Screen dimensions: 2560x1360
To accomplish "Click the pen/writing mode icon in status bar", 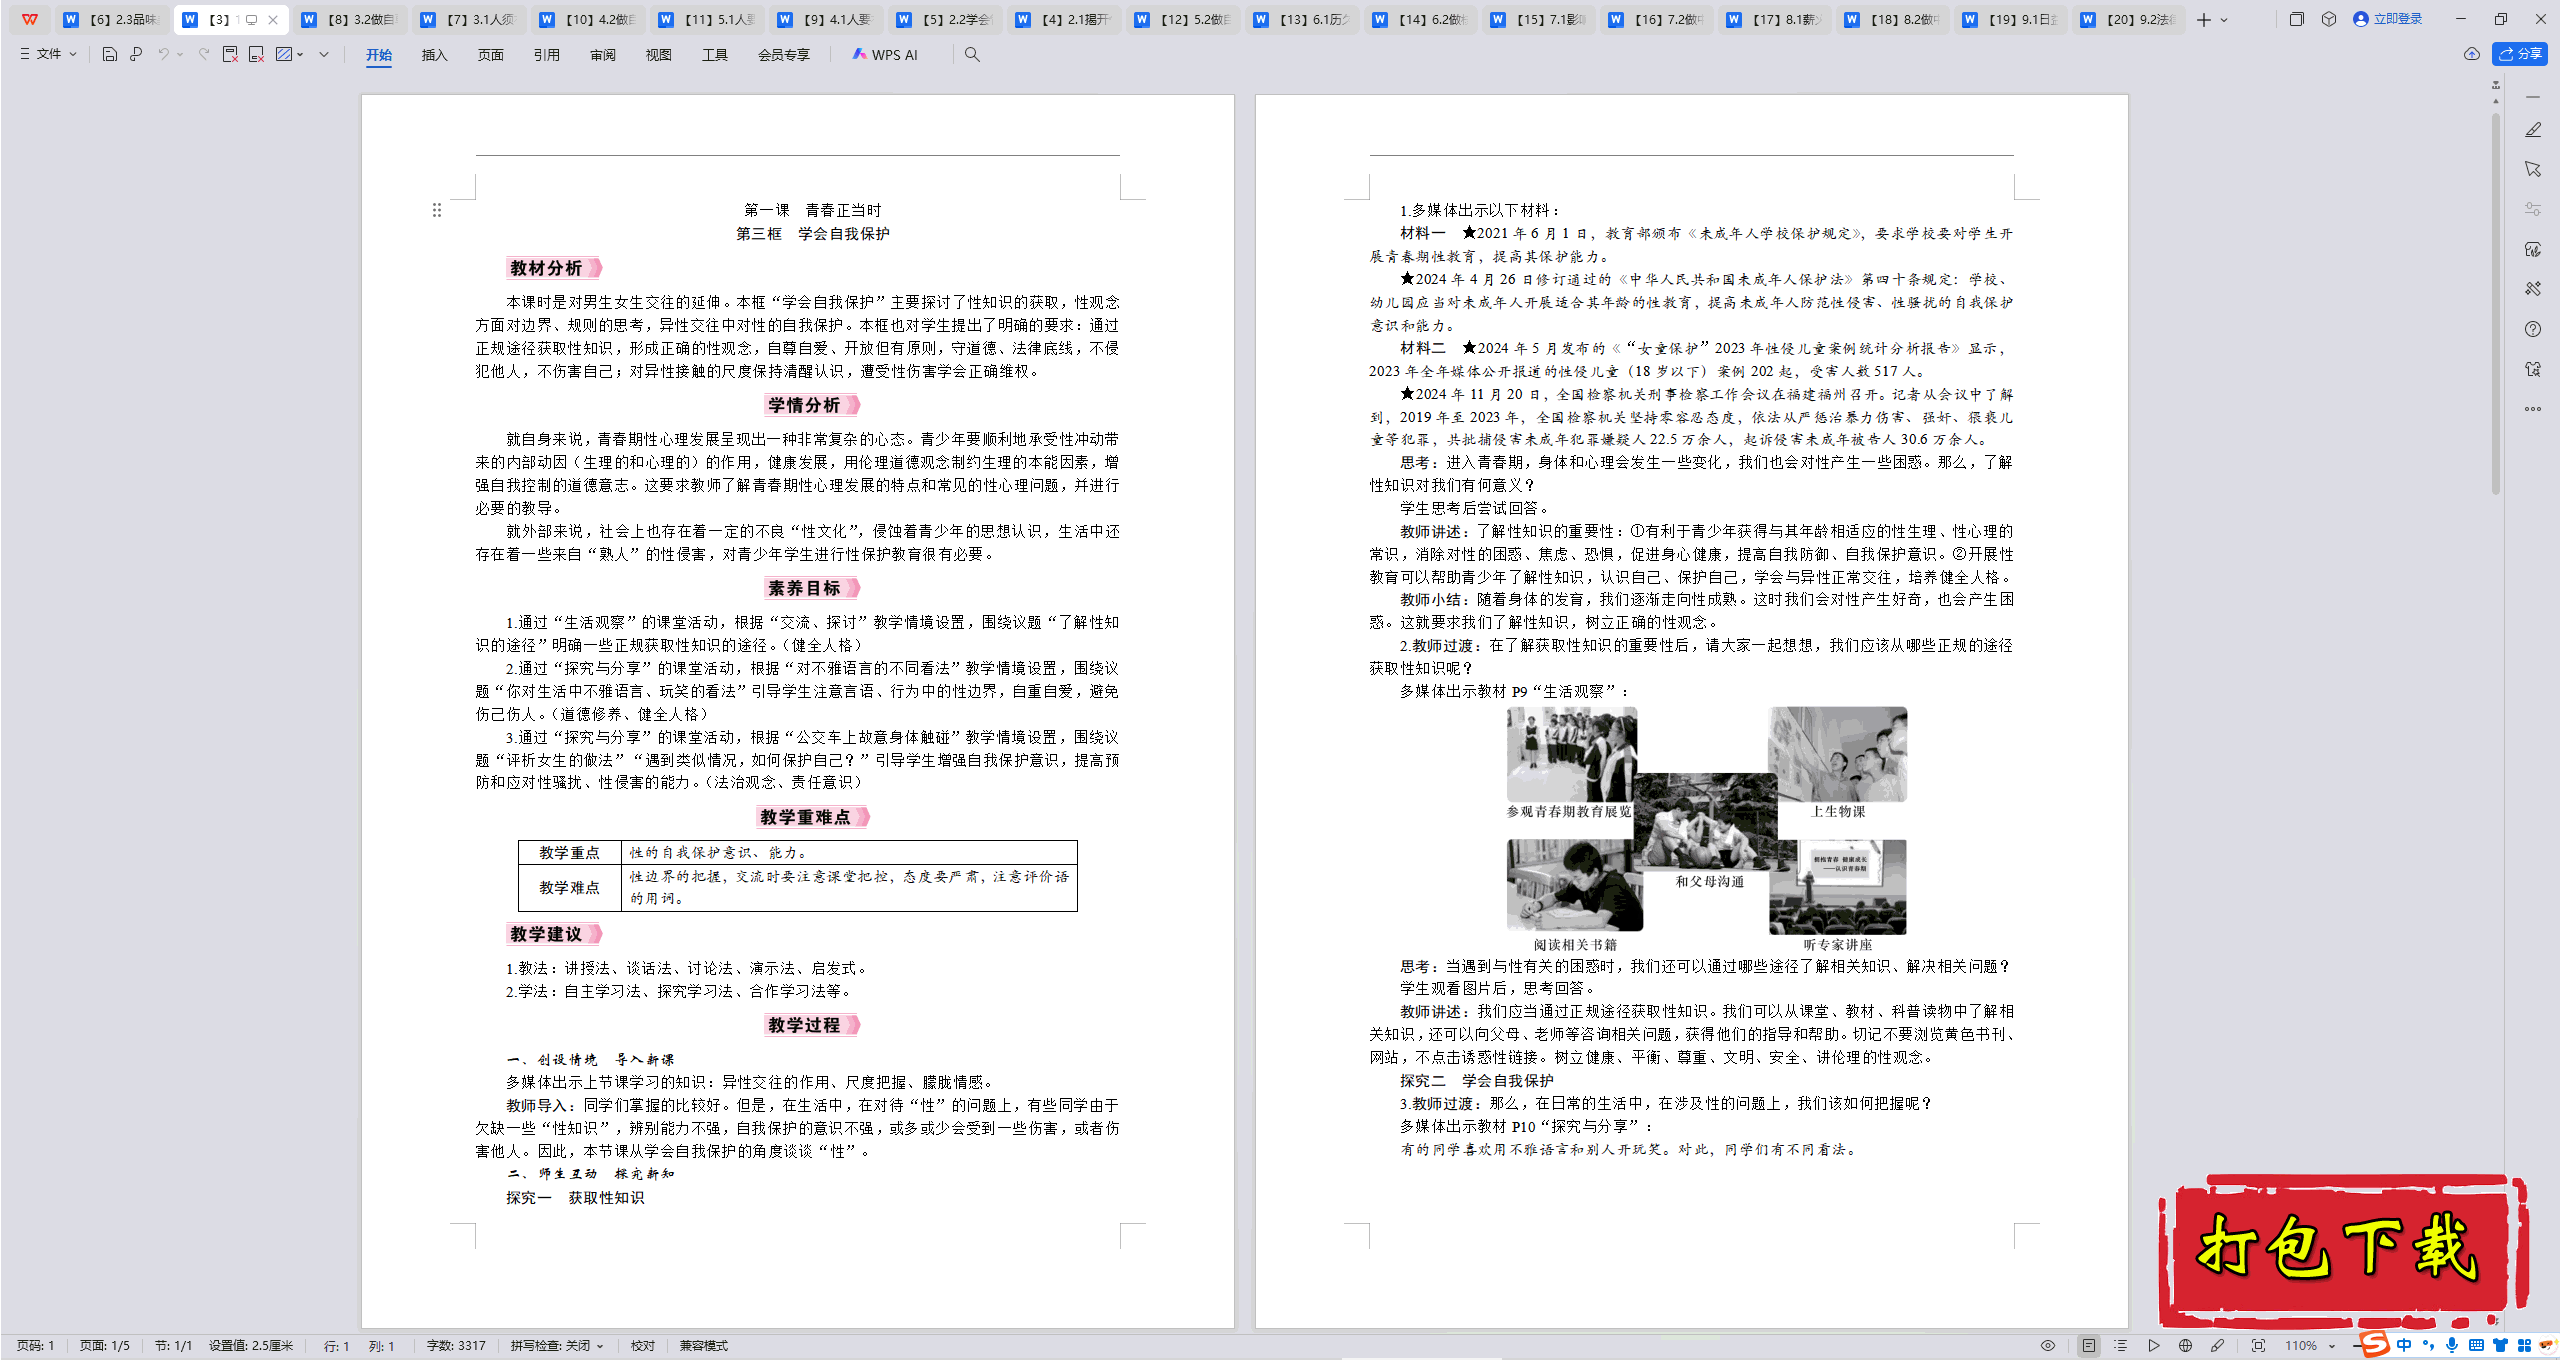I will click(x=2217, y=1346).
